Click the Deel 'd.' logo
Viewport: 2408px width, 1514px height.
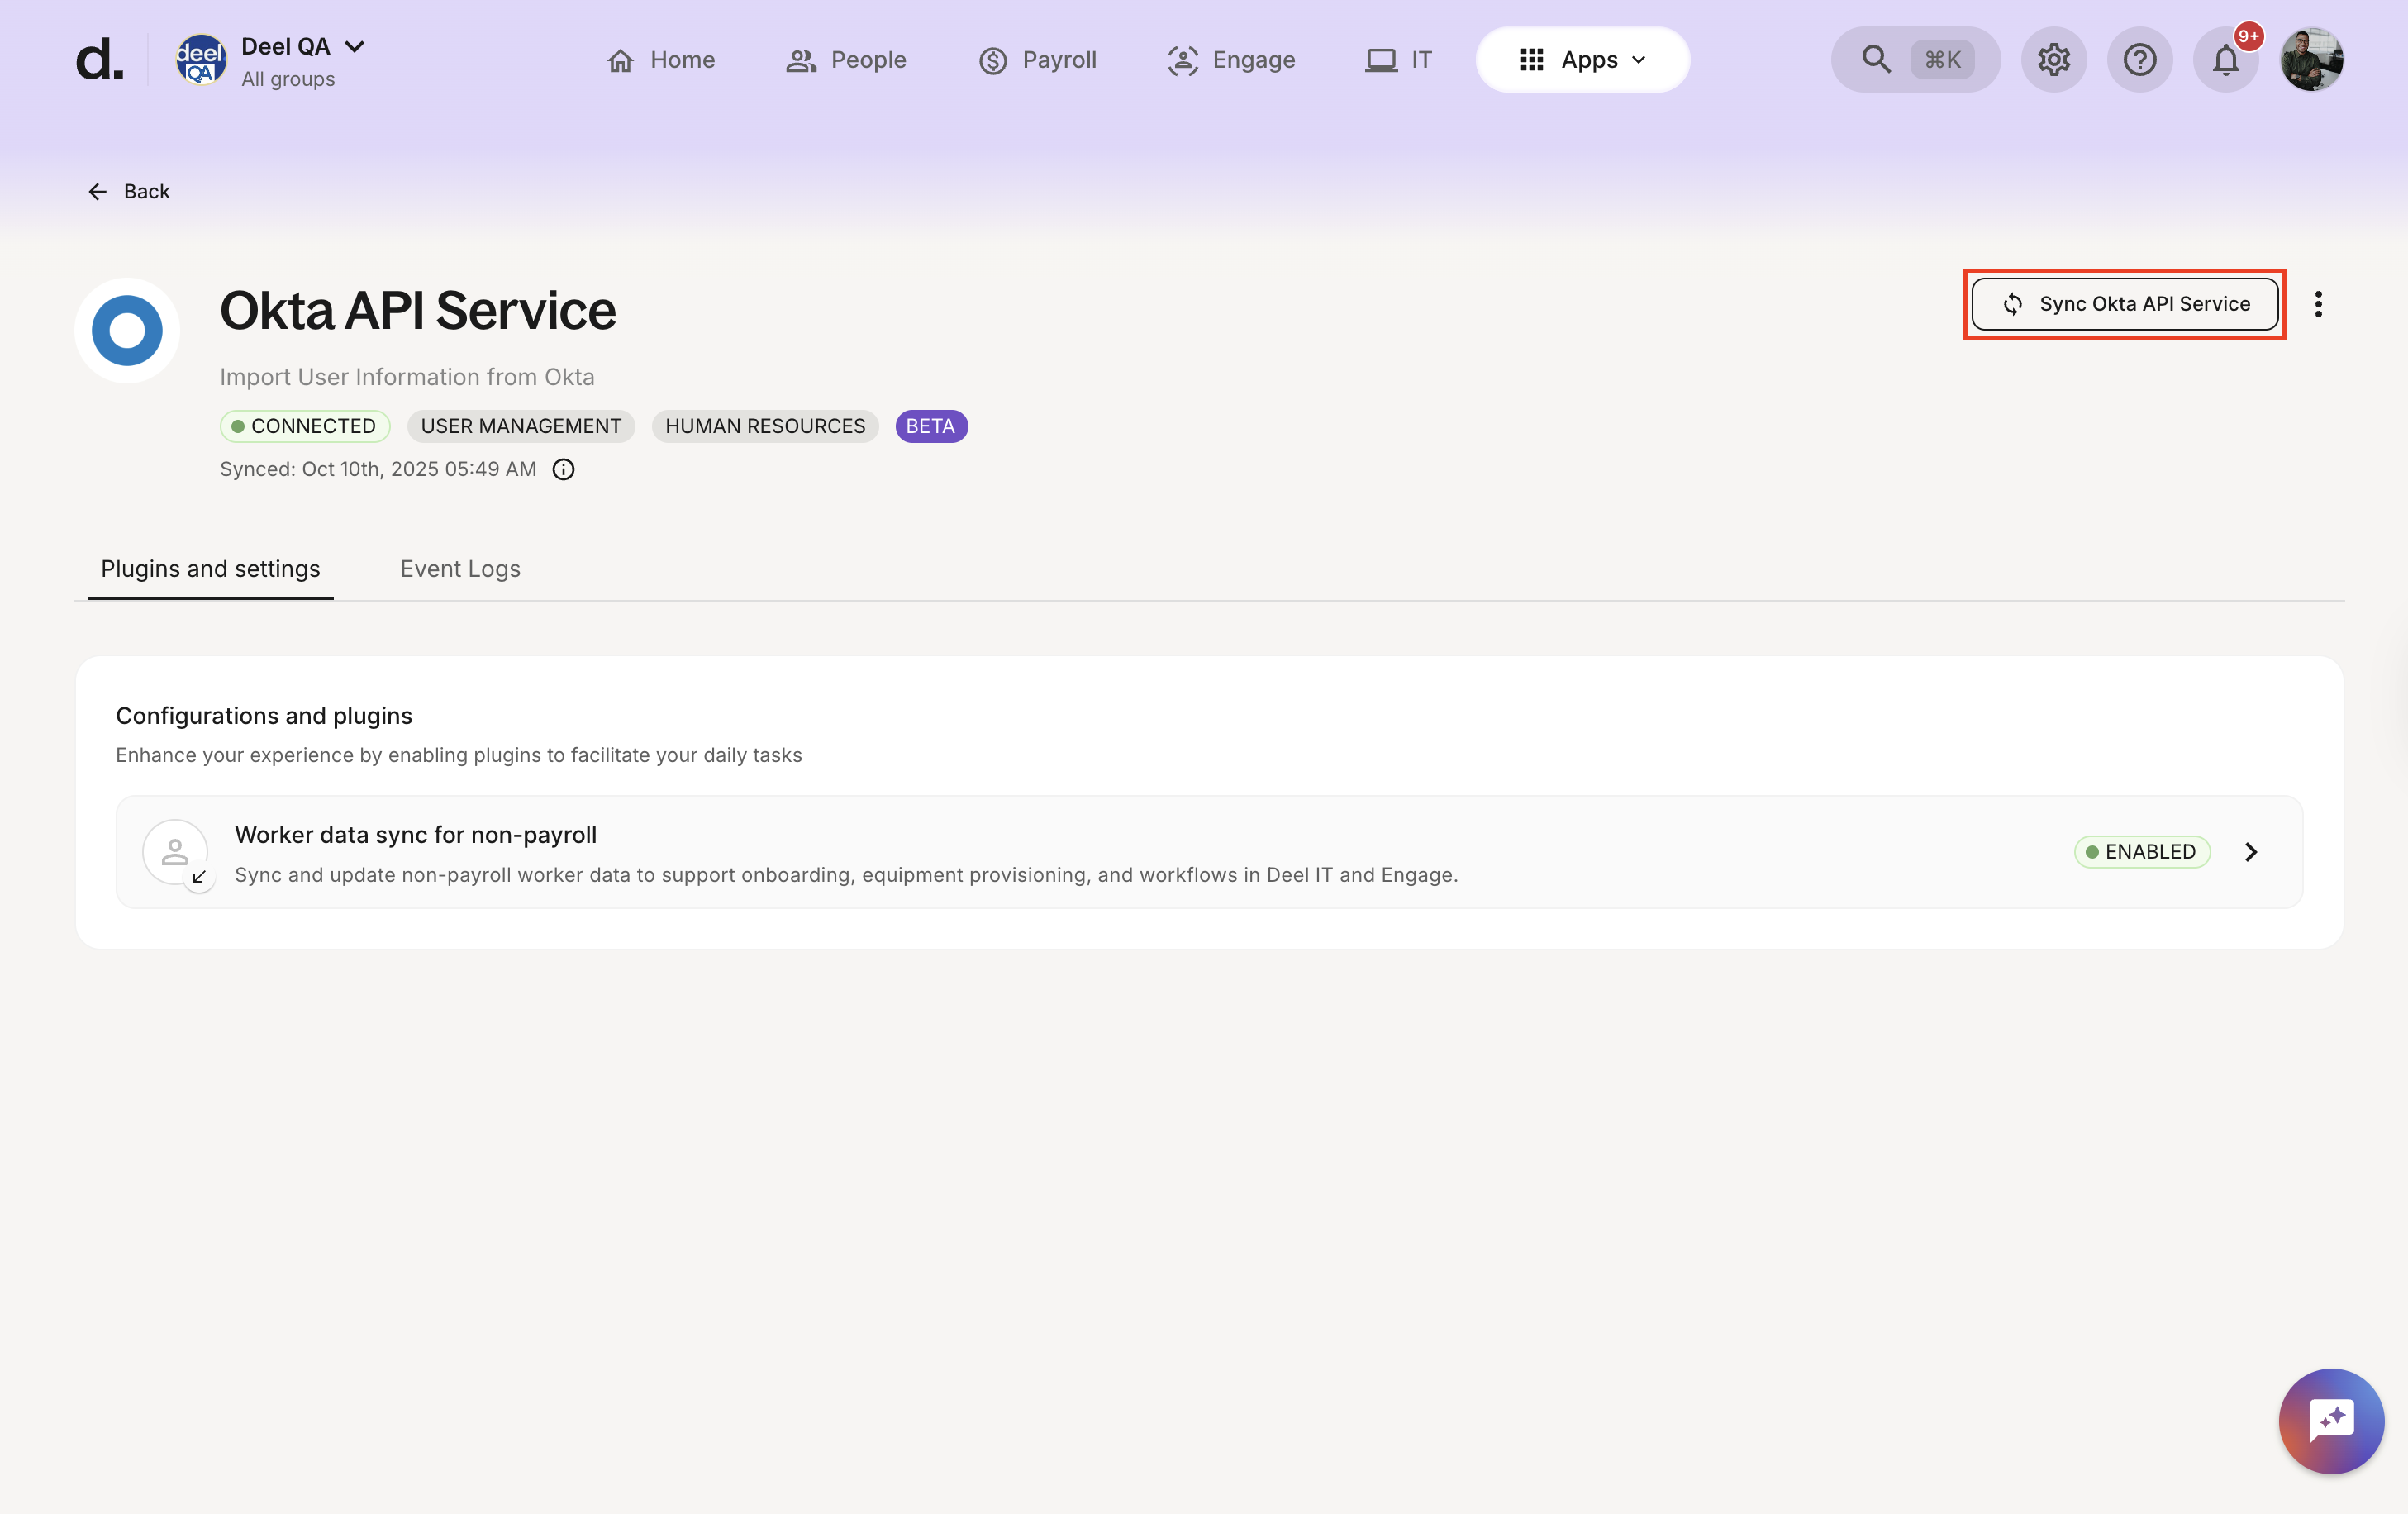click(x=99, y=60)
